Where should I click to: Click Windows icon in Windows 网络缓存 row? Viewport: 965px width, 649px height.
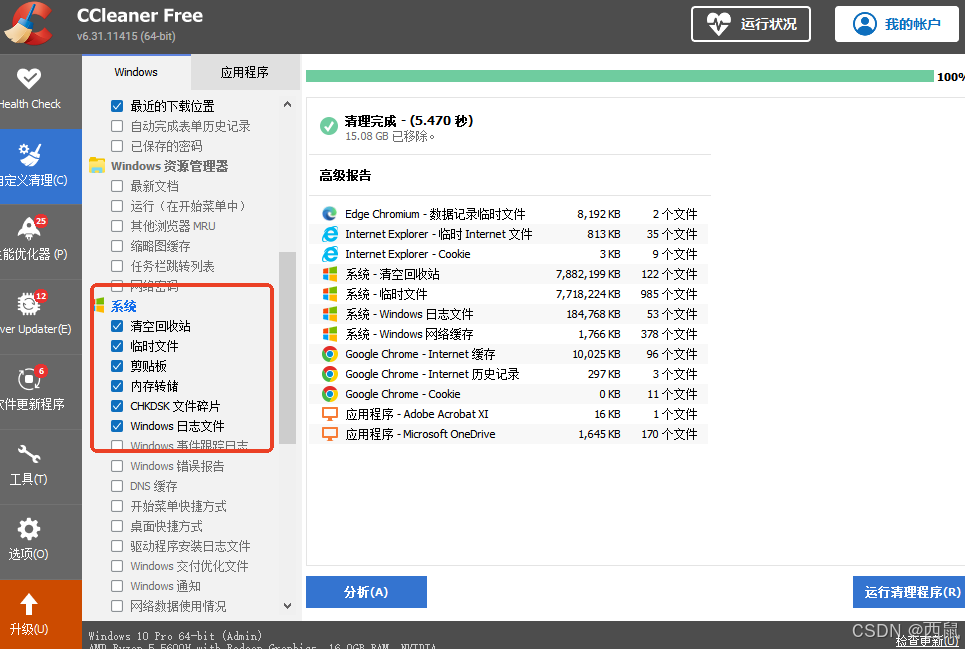(x=330, y=333)
